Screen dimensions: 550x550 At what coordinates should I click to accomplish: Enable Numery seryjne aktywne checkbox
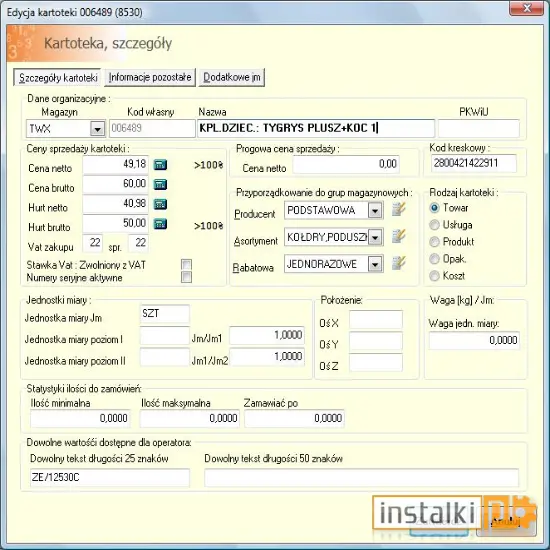[186, 277]
